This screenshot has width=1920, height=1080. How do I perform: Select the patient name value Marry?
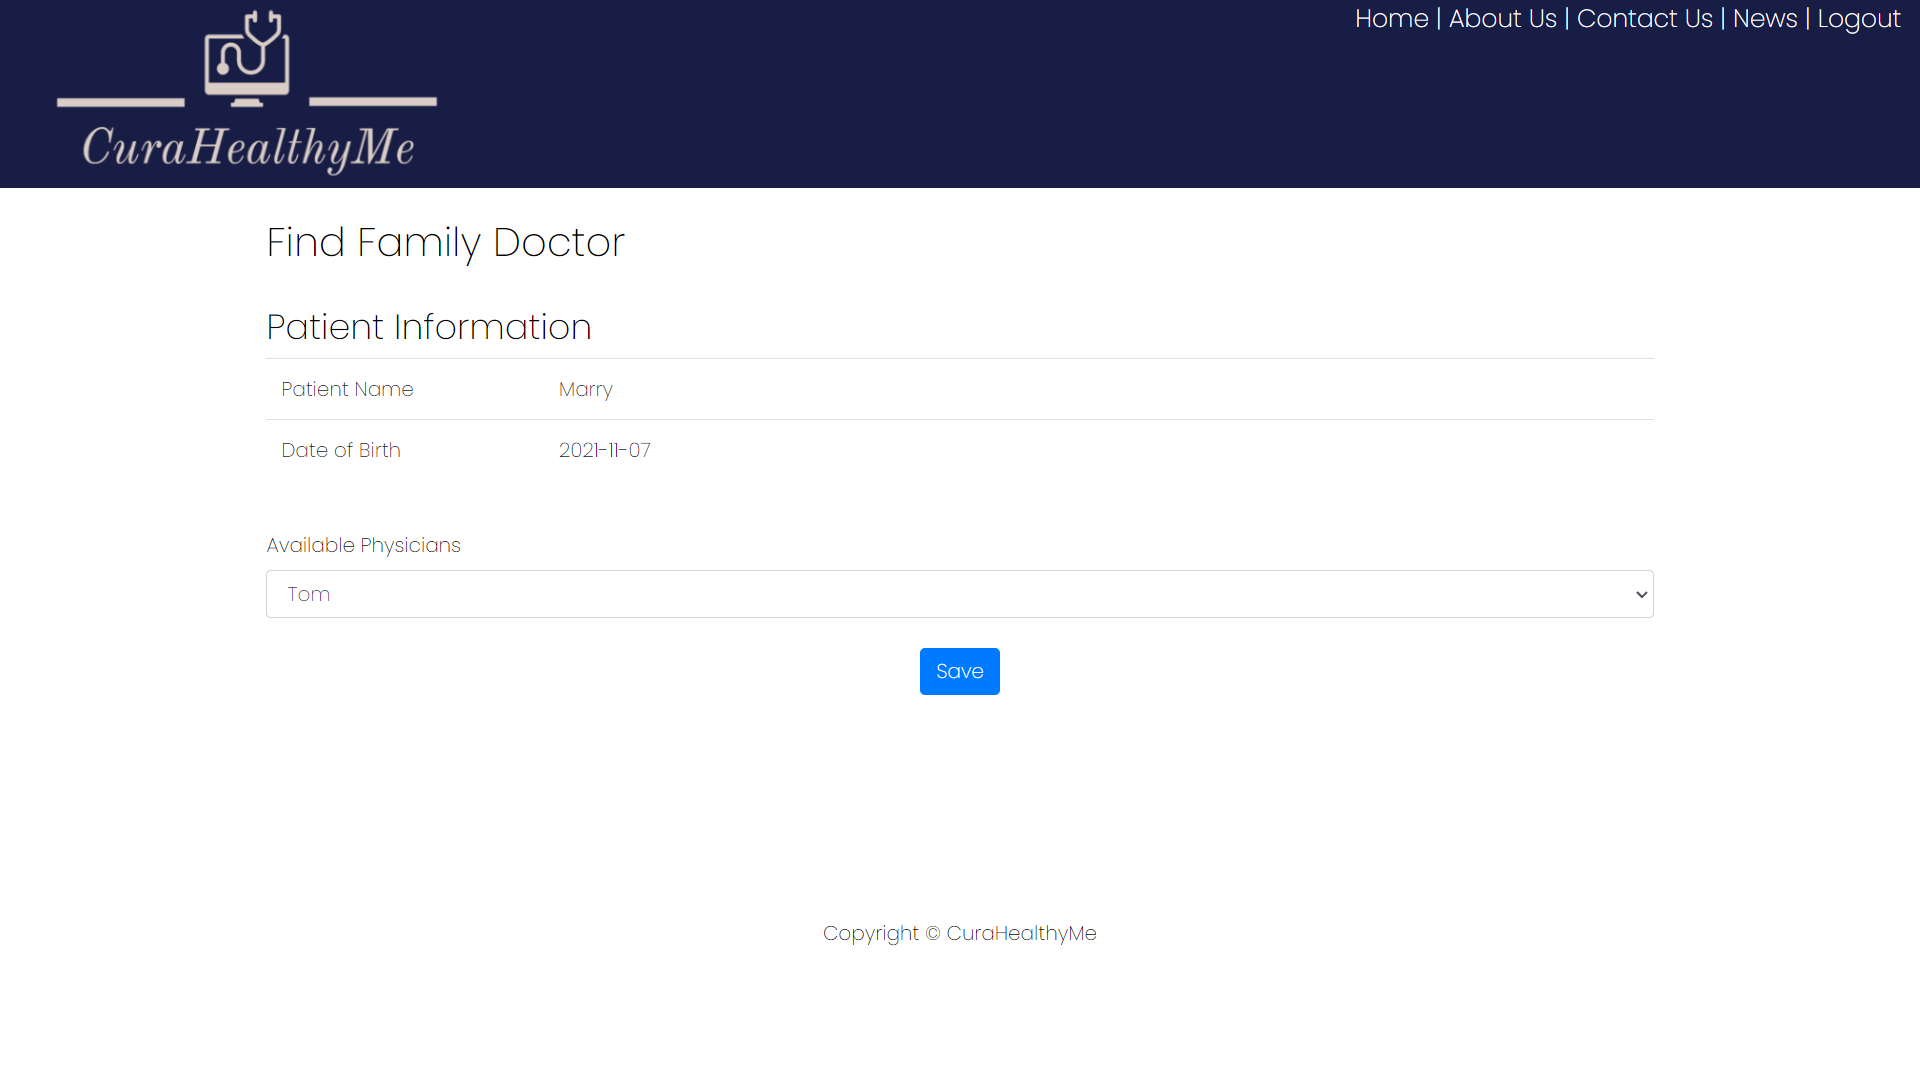coord(586,390)
